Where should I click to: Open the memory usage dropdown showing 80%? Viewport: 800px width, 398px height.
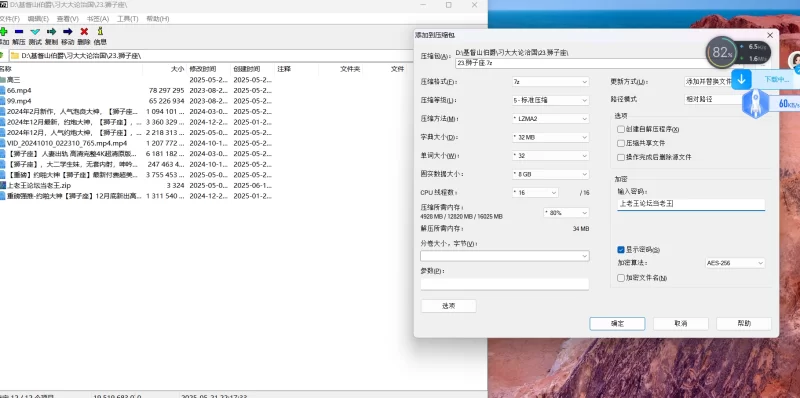pyautogui.click(x=566, y=213)
